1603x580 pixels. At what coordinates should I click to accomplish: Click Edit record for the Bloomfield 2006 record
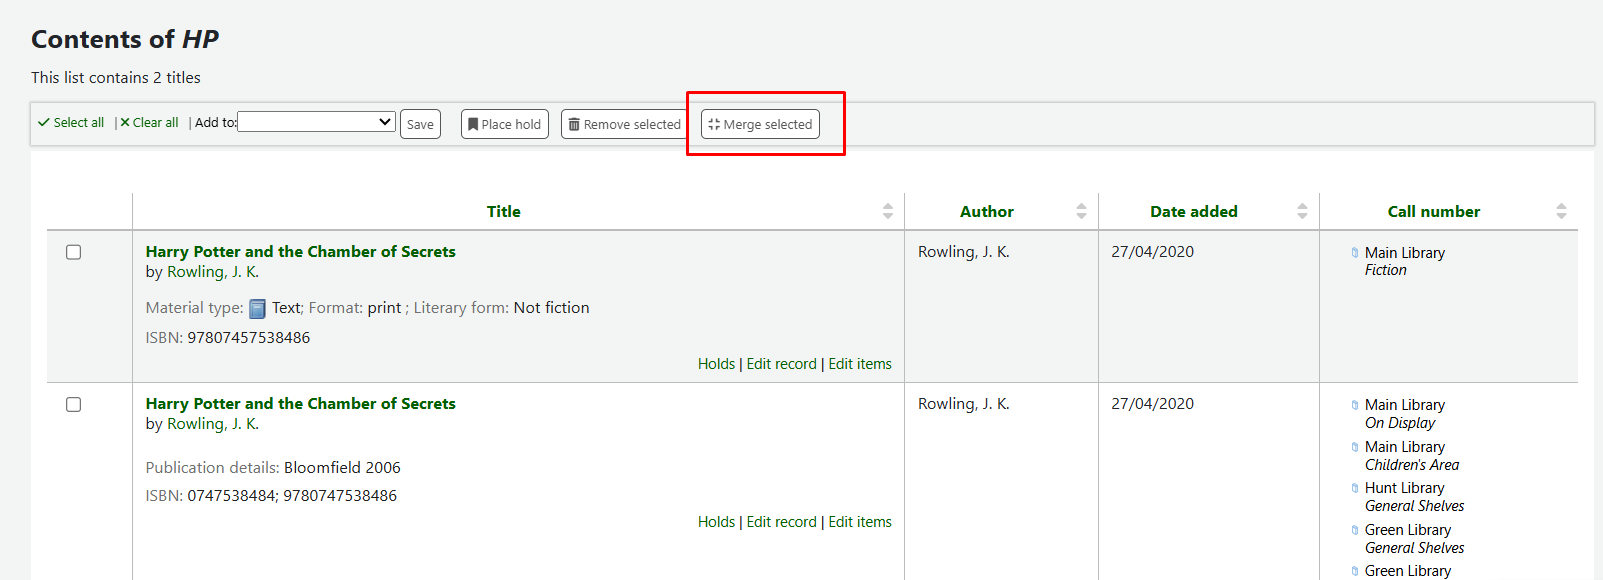pyautogui.click(x=781, y=522)
